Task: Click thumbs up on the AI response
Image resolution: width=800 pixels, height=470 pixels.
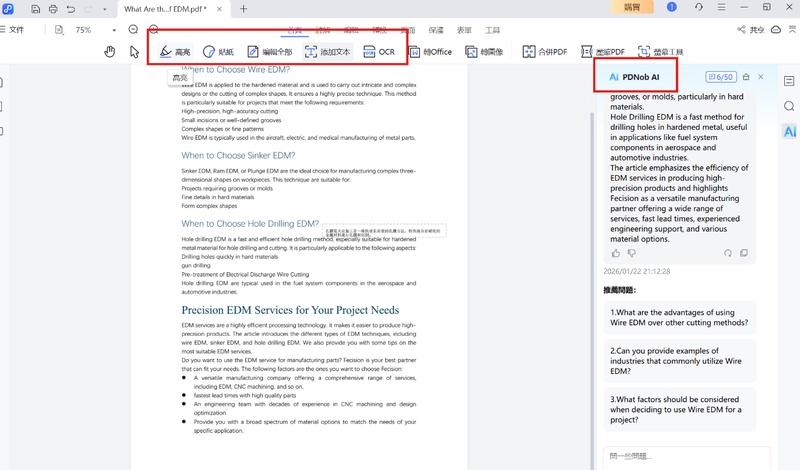Action: pyautogui.click(x=616, y=253)
